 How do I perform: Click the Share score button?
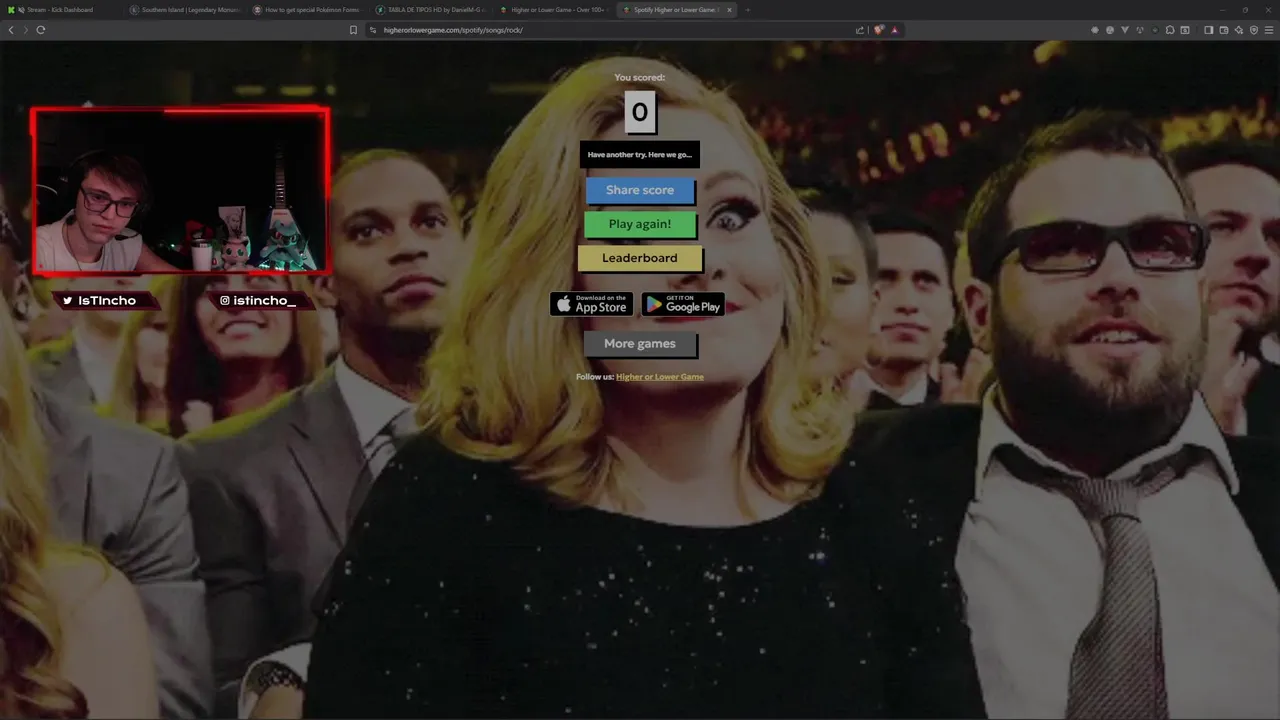click(640, 190)
